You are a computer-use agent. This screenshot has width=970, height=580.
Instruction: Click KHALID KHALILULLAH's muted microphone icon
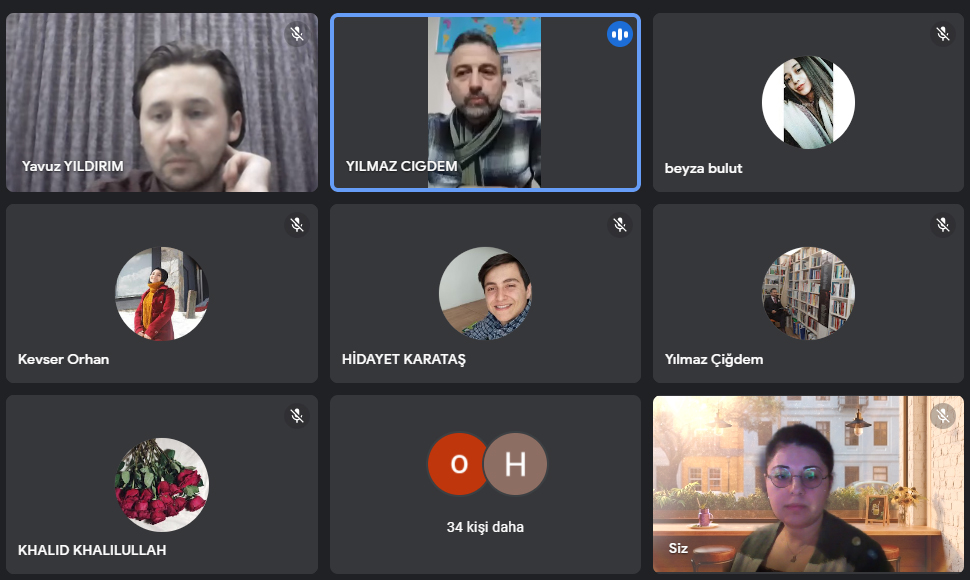pyautogui.click(x=297, y=416)
